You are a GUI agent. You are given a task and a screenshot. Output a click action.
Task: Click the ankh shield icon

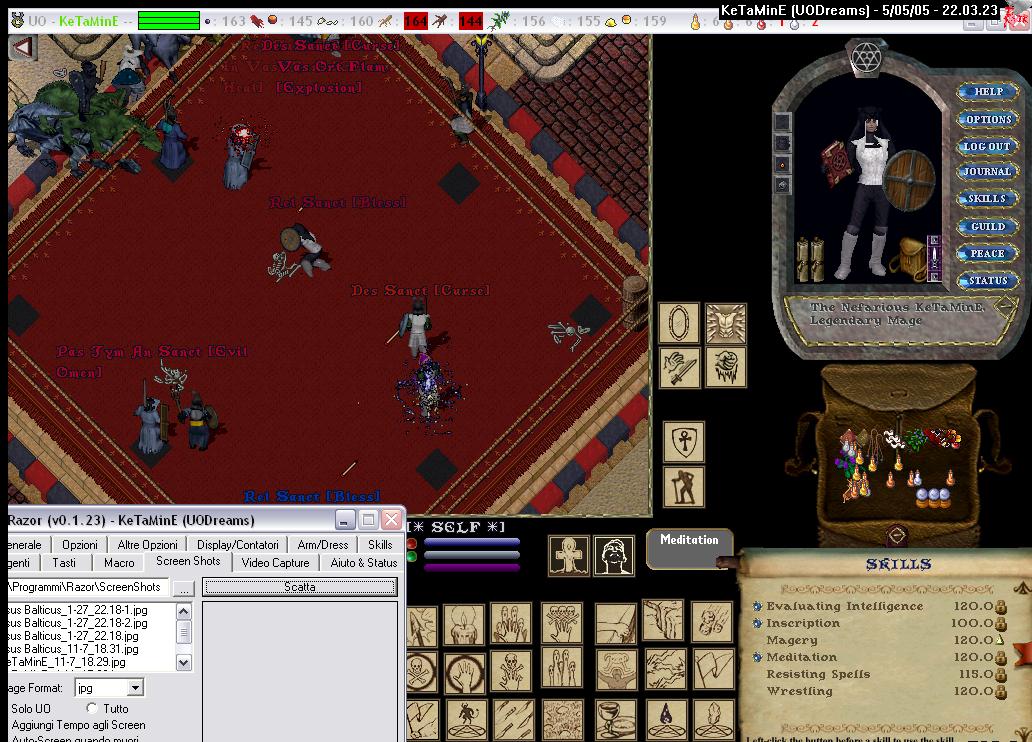pyautogui.click(x=684, y=442)
